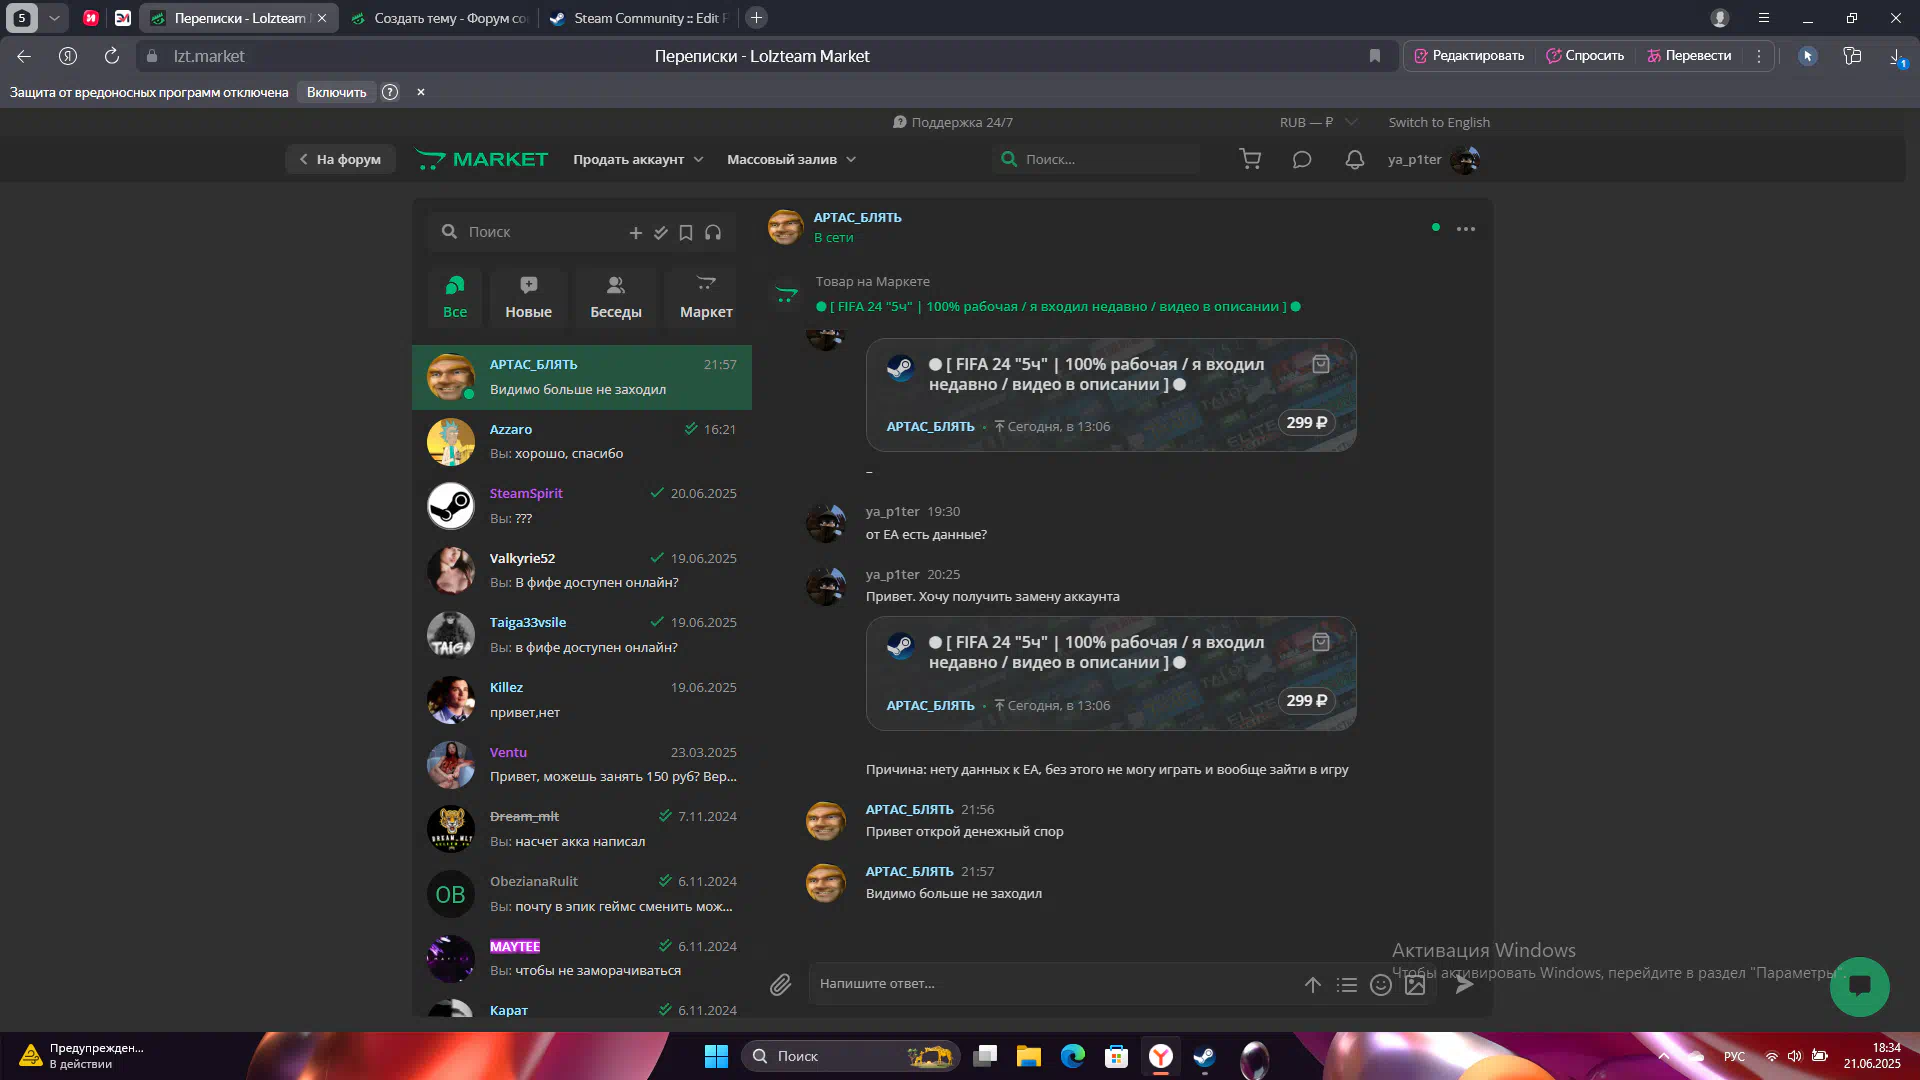The height and width of the screenshot is (1080, 1920).
Task: Open the shopping cart icon
Action: tap(1250, 159)
